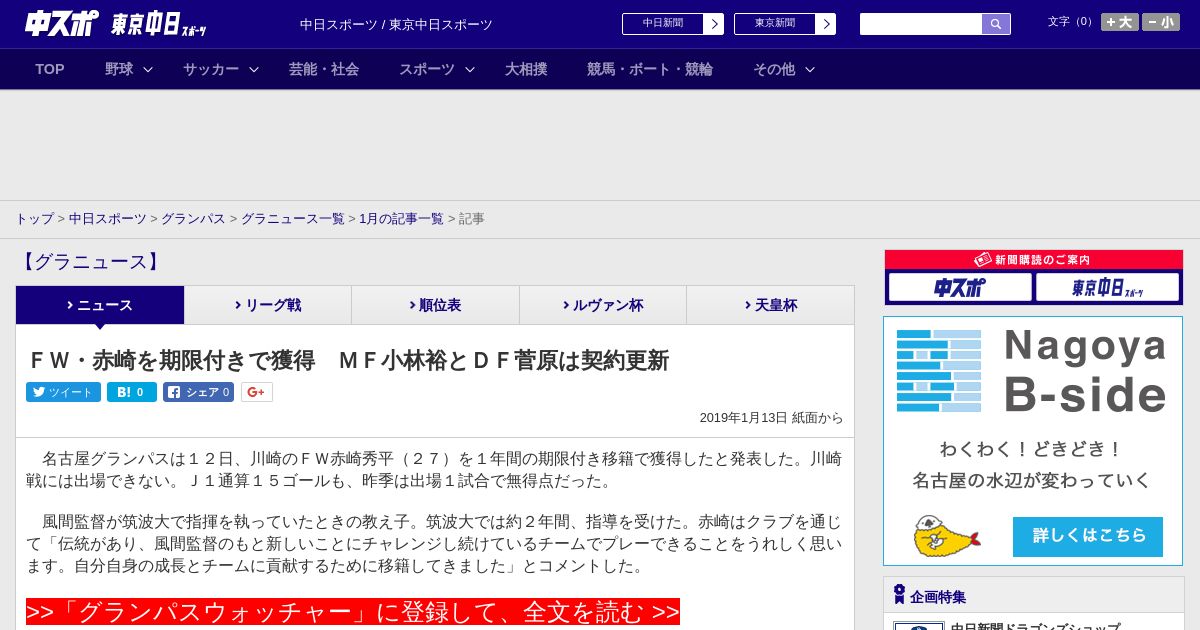This screenshot has height=630, width=1200.
Task: Switch to the ルヴァン杯 tab
Action: (603, 305)
